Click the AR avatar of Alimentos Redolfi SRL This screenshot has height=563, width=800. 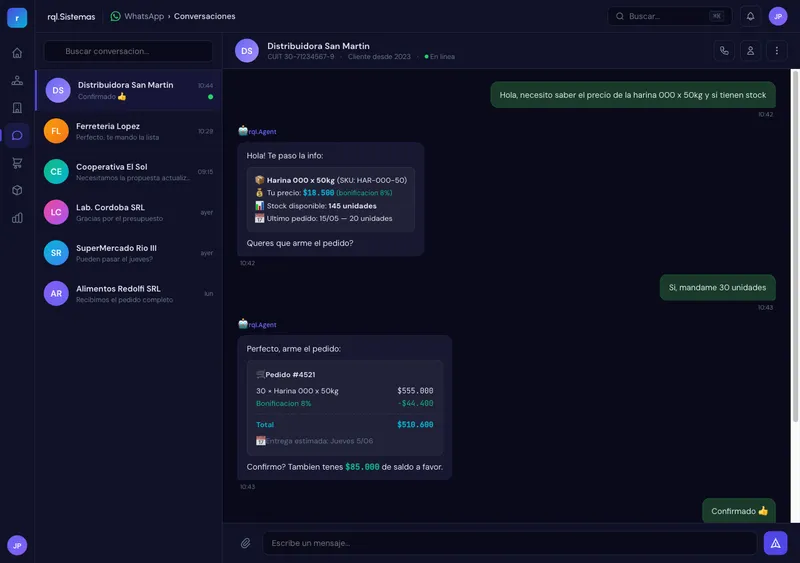point(56,293)
